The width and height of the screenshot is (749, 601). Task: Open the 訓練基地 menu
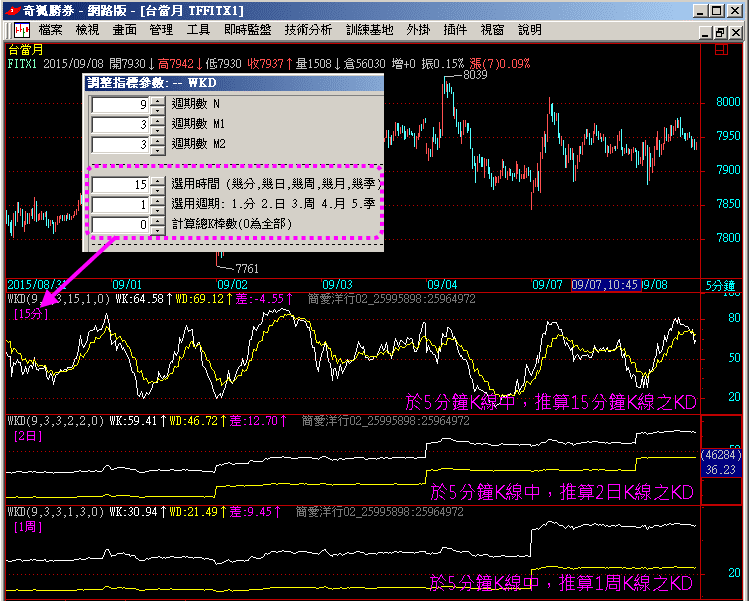[369, 30]
